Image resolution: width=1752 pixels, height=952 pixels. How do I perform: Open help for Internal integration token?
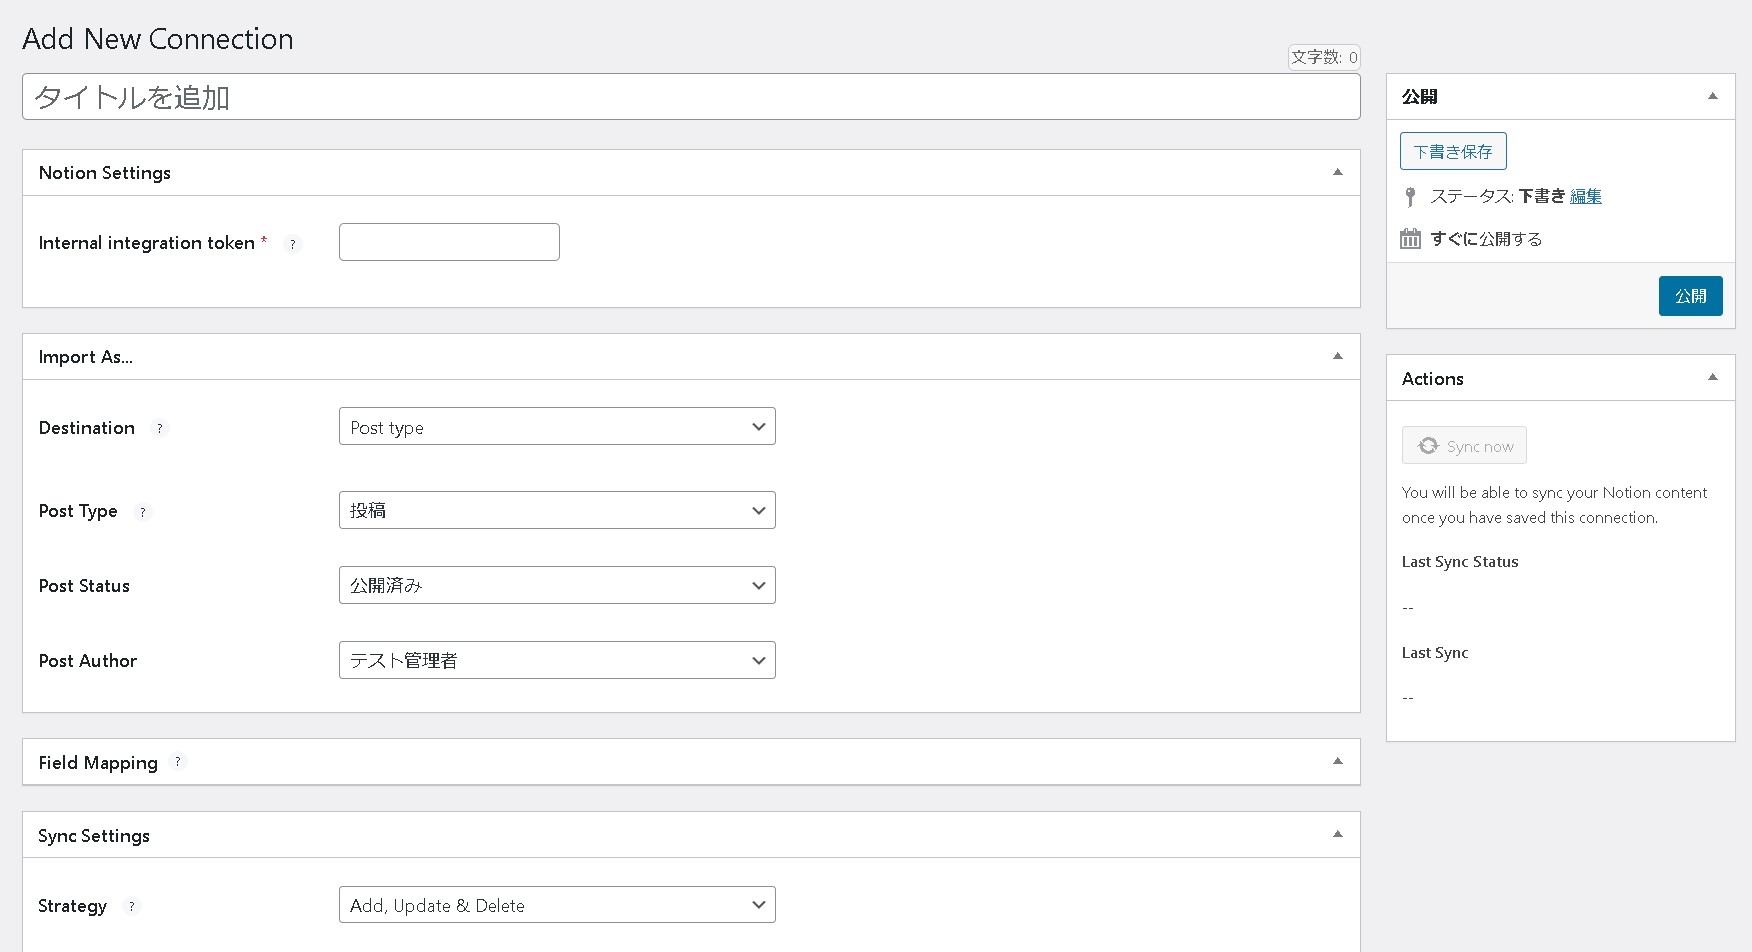[293, 243]
